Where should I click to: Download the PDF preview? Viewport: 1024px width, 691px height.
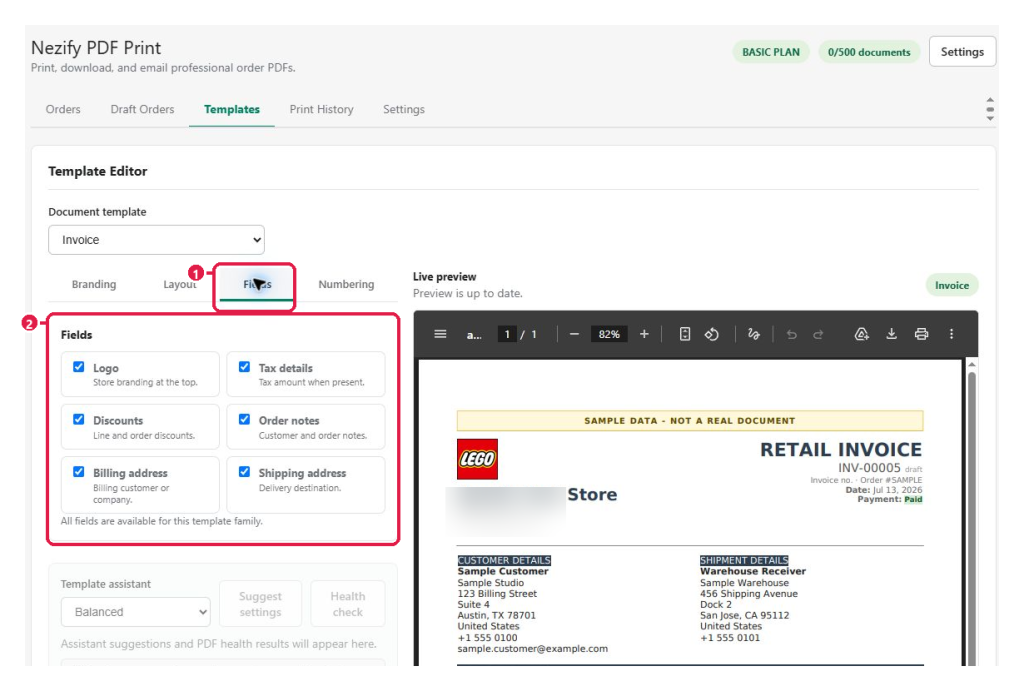click(891, 334)
